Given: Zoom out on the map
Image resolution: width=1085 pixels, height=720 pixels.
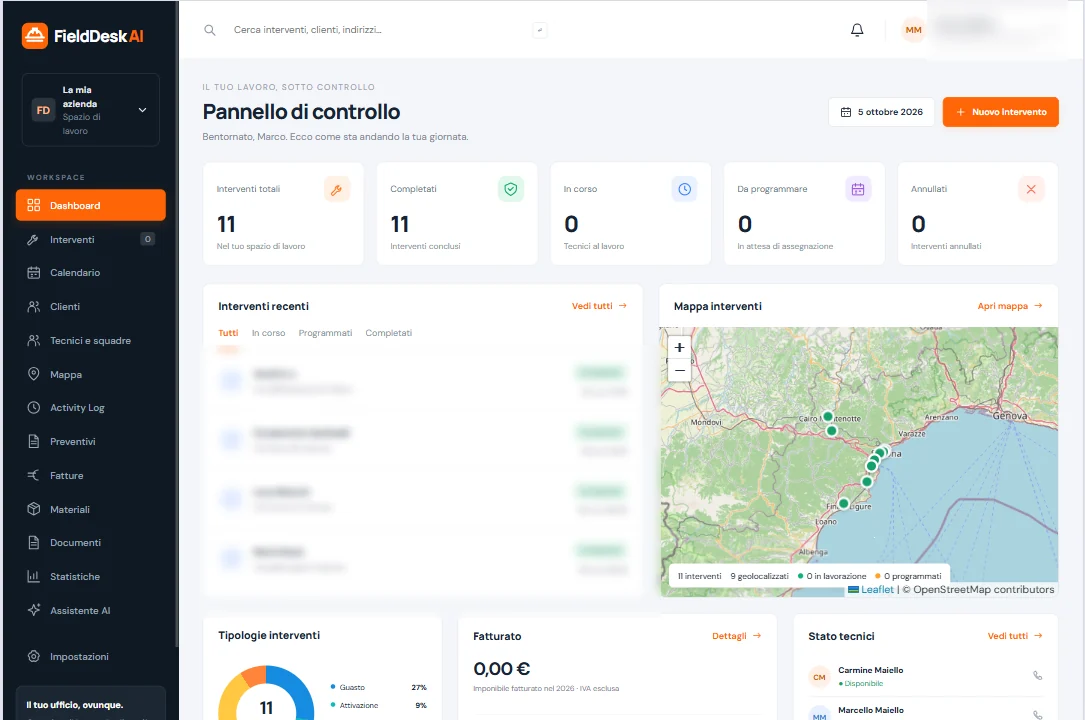Looking at the screenshot, I should click(x=680, y=371).
